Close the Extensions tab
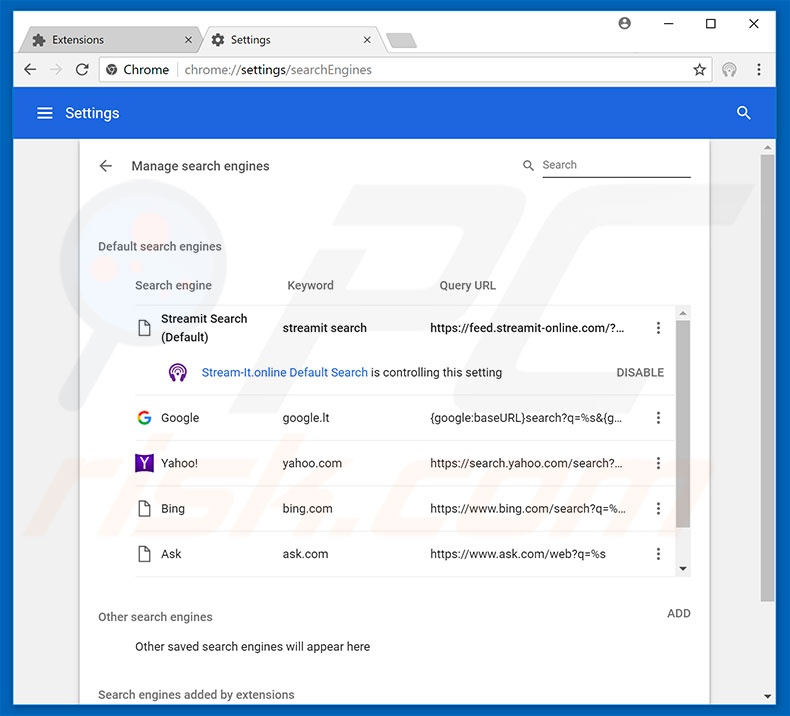This screenshot has width=790, height=716. pos(188,40)
